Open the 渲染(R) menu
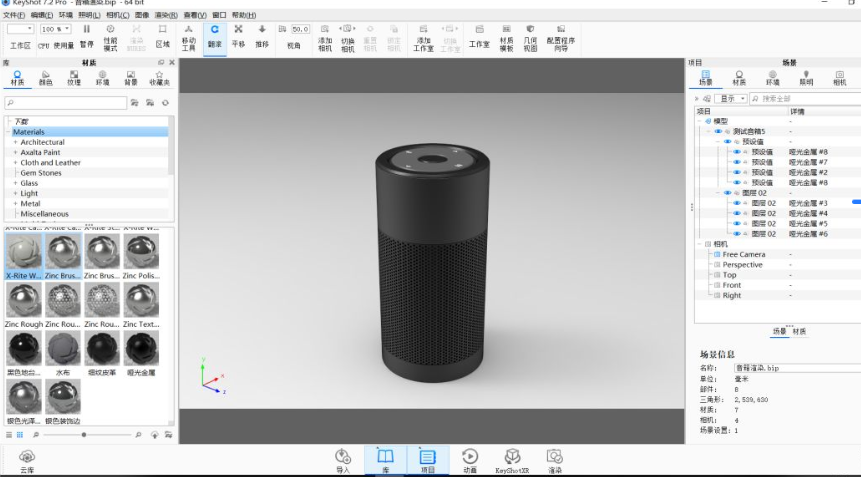The image size is (861, 477). (166, 15)
